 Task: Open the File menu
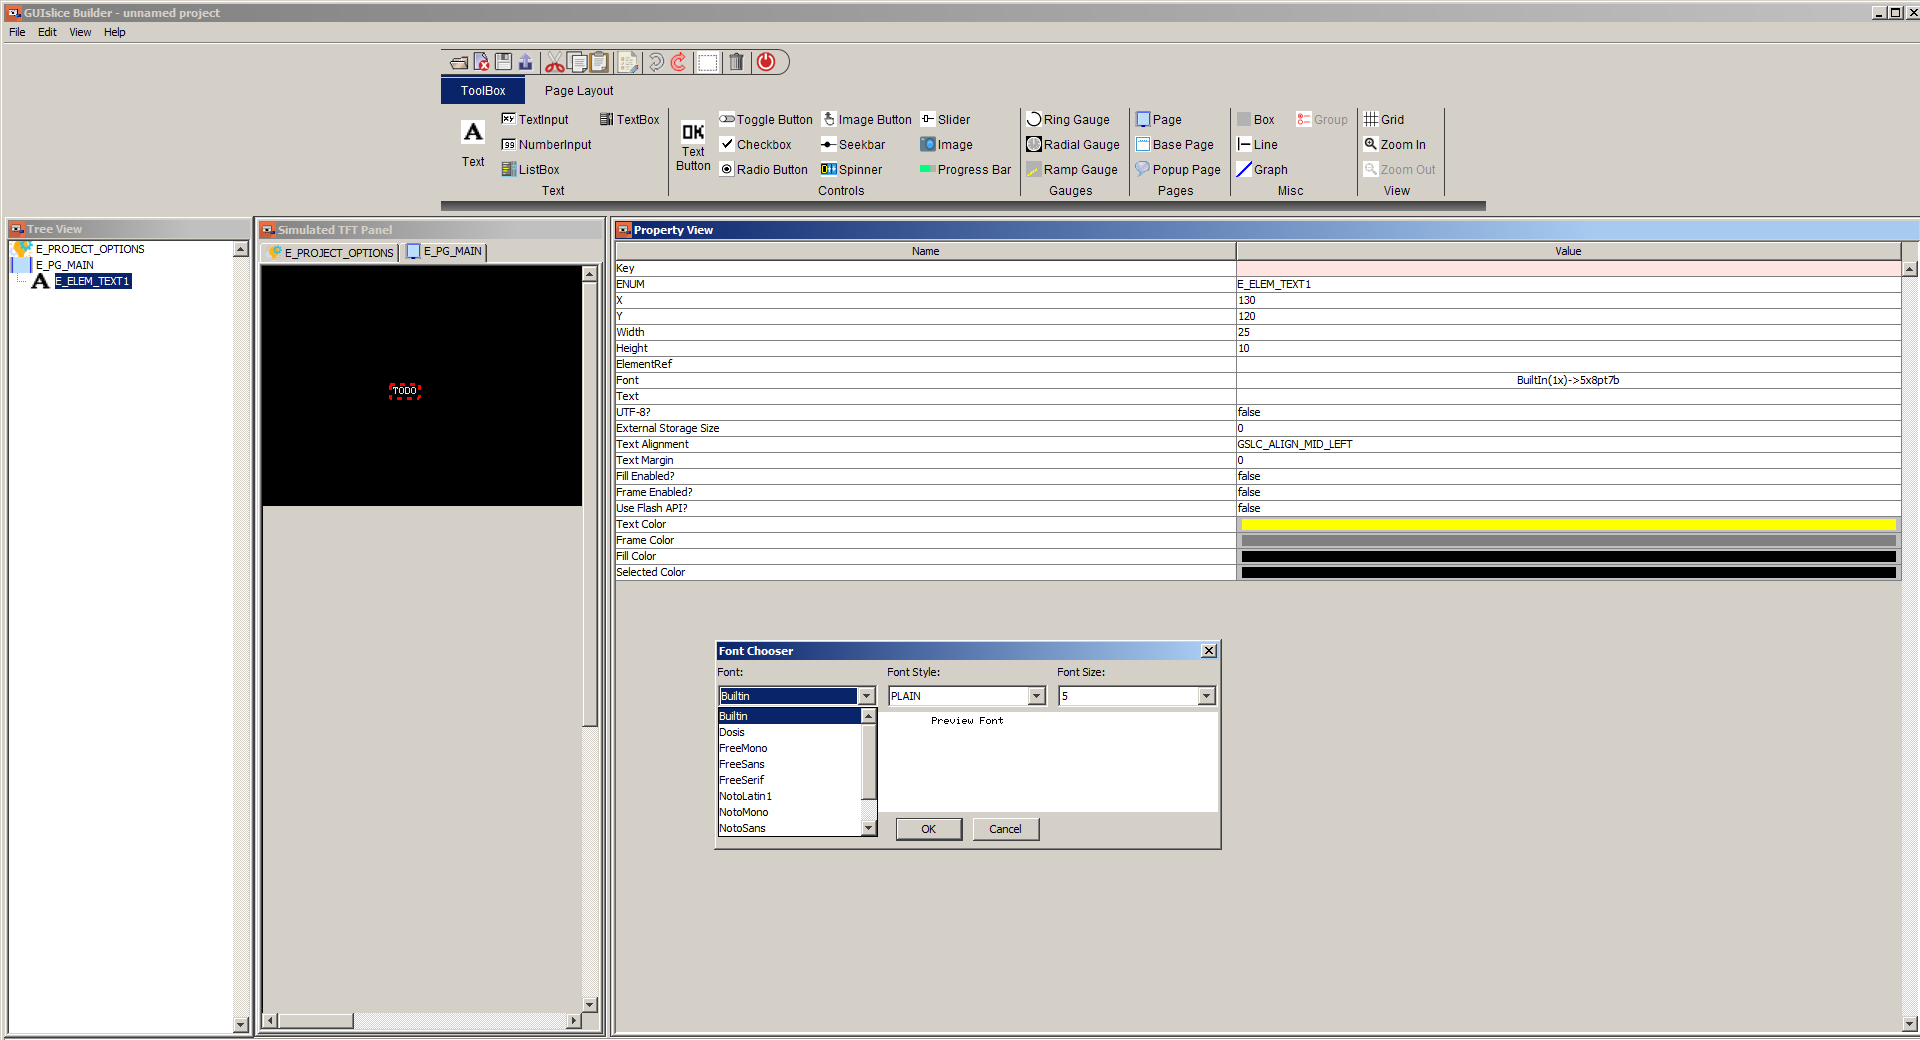tap(17, 32)
